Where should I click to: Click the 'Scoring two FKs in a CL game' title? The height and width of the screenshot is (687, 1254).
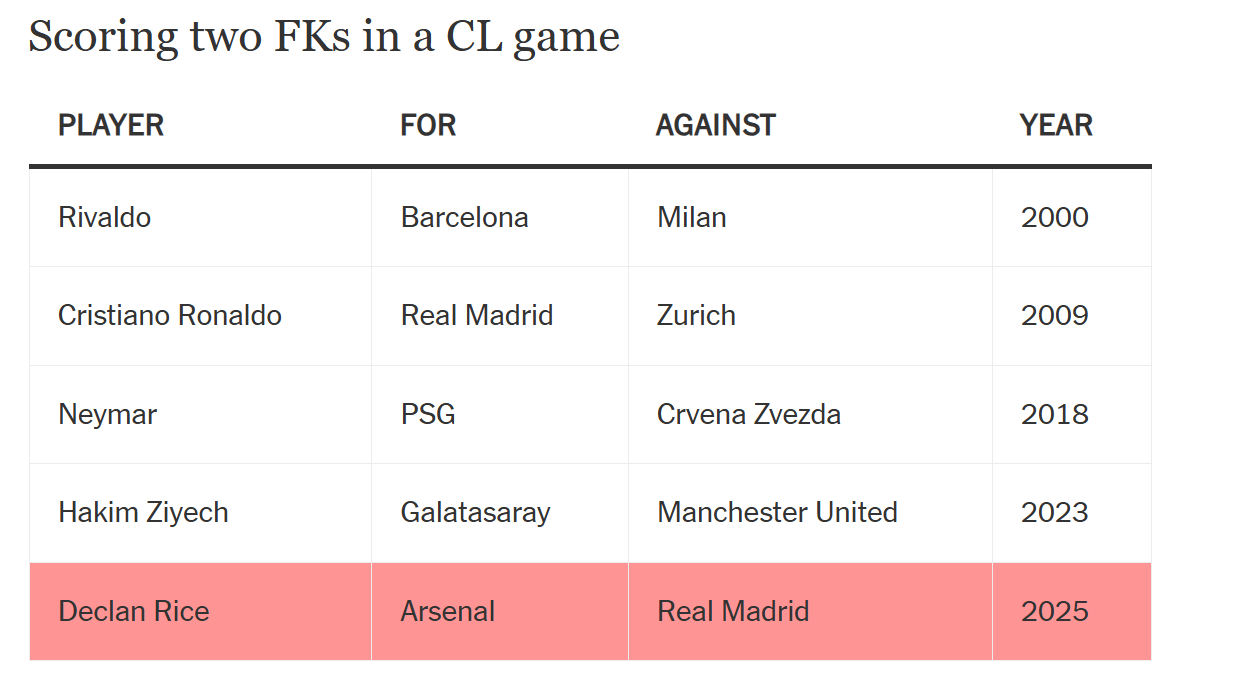pos(324,37)
